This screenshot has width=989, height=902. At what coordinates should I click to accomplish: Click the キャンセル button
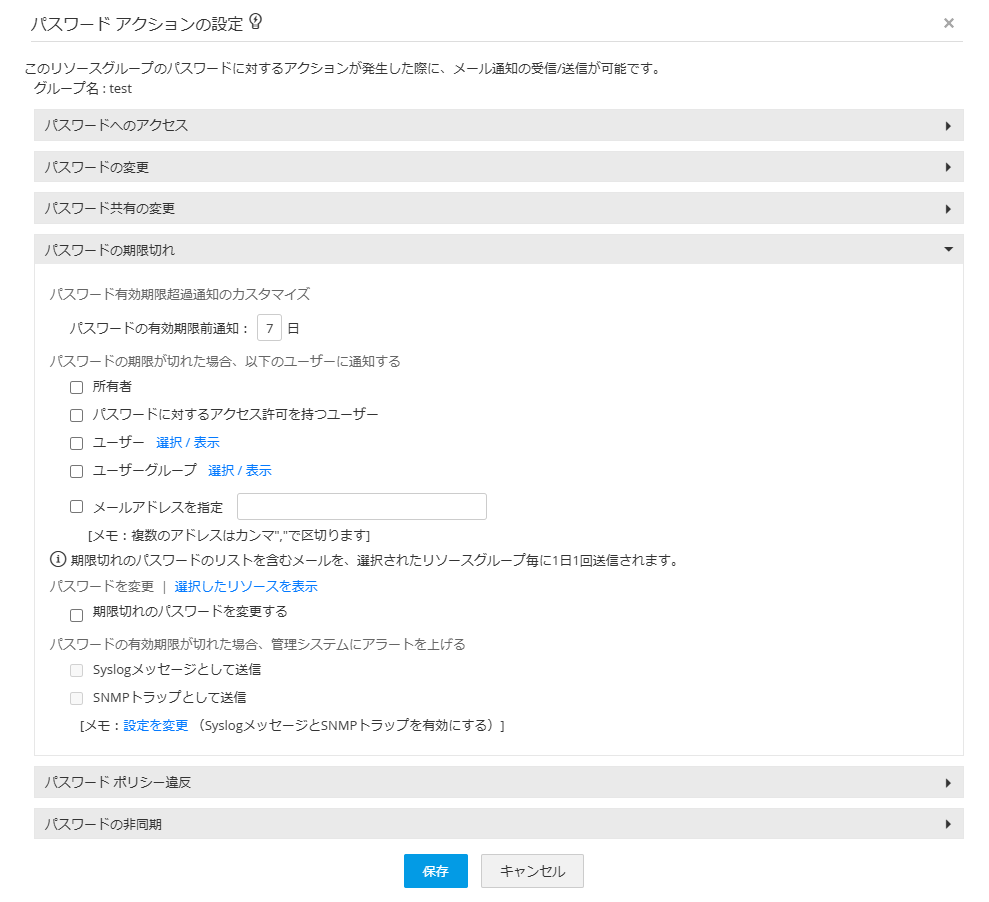click(532, 871)
